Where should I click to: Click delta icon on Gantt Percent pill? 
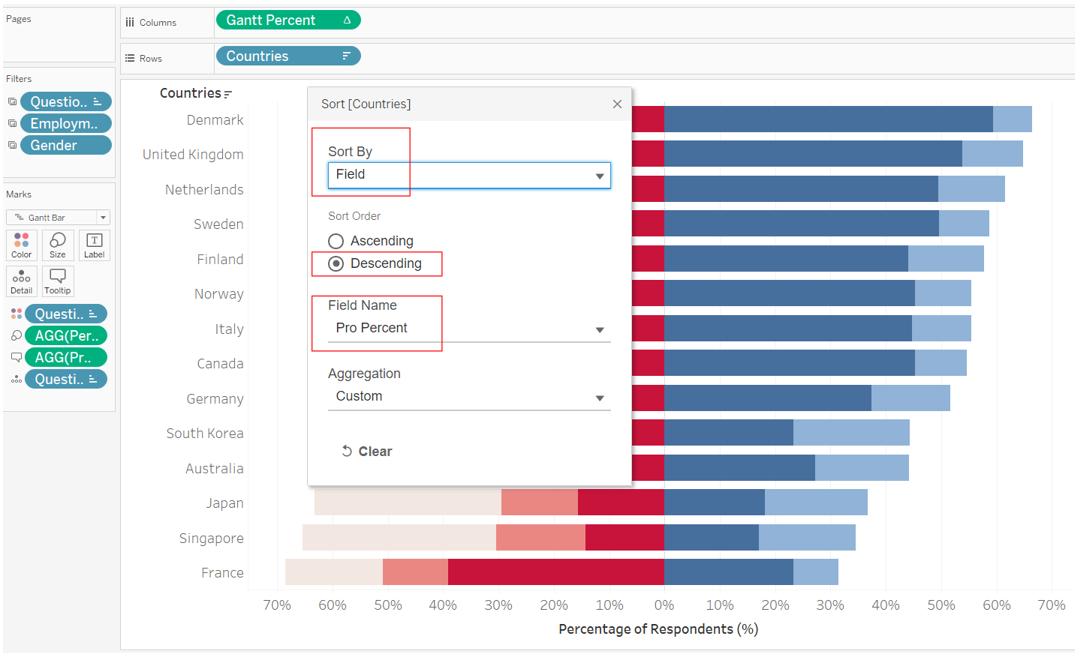pos(347,20)
